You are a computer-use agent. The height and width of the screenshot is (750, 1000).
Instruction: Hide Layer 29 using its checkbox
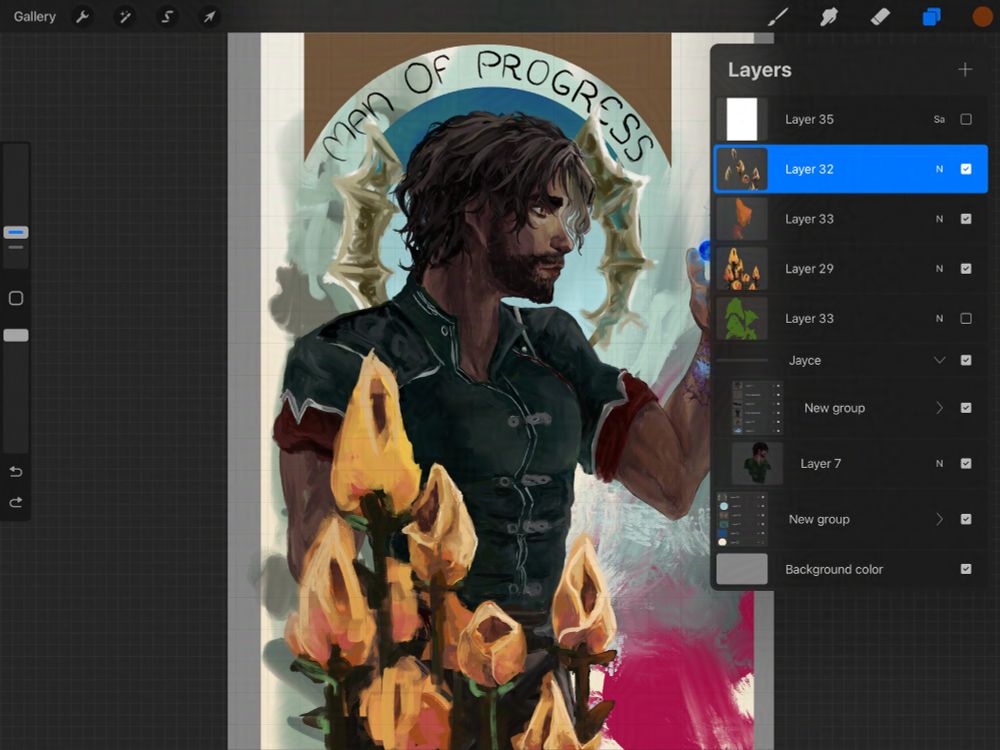tap(966, 268)
